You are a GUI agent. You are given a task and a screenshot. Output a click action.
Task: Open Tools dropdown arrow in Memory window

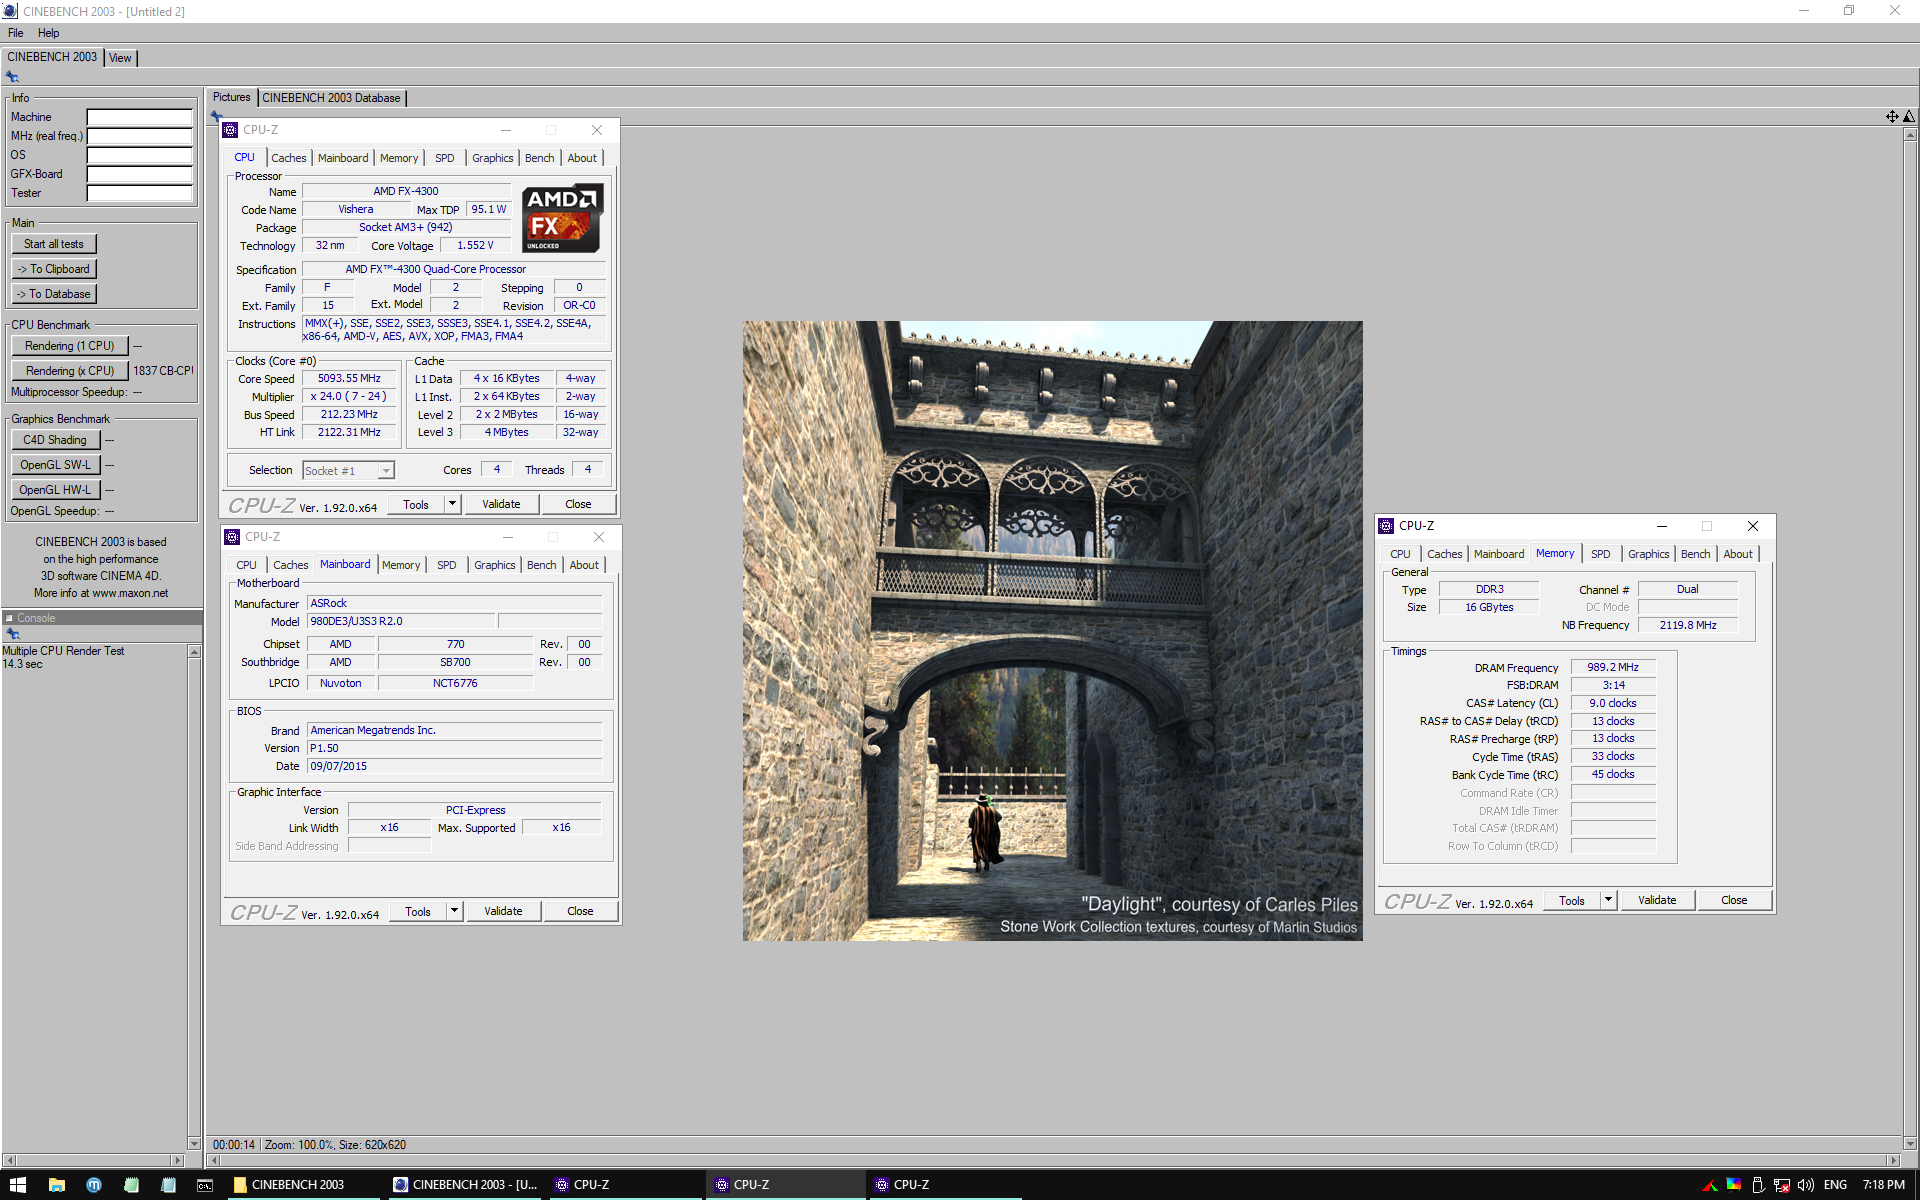pyautogui.click(x=1608, y=900)
